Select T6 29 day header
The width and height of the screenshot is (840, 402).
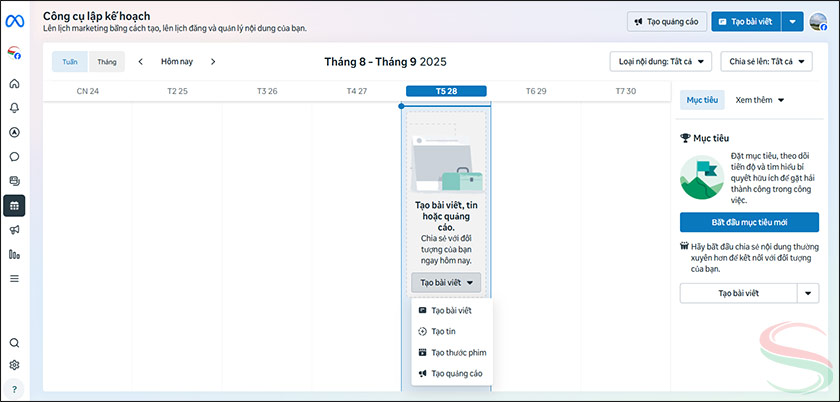[x=536, y=91]
